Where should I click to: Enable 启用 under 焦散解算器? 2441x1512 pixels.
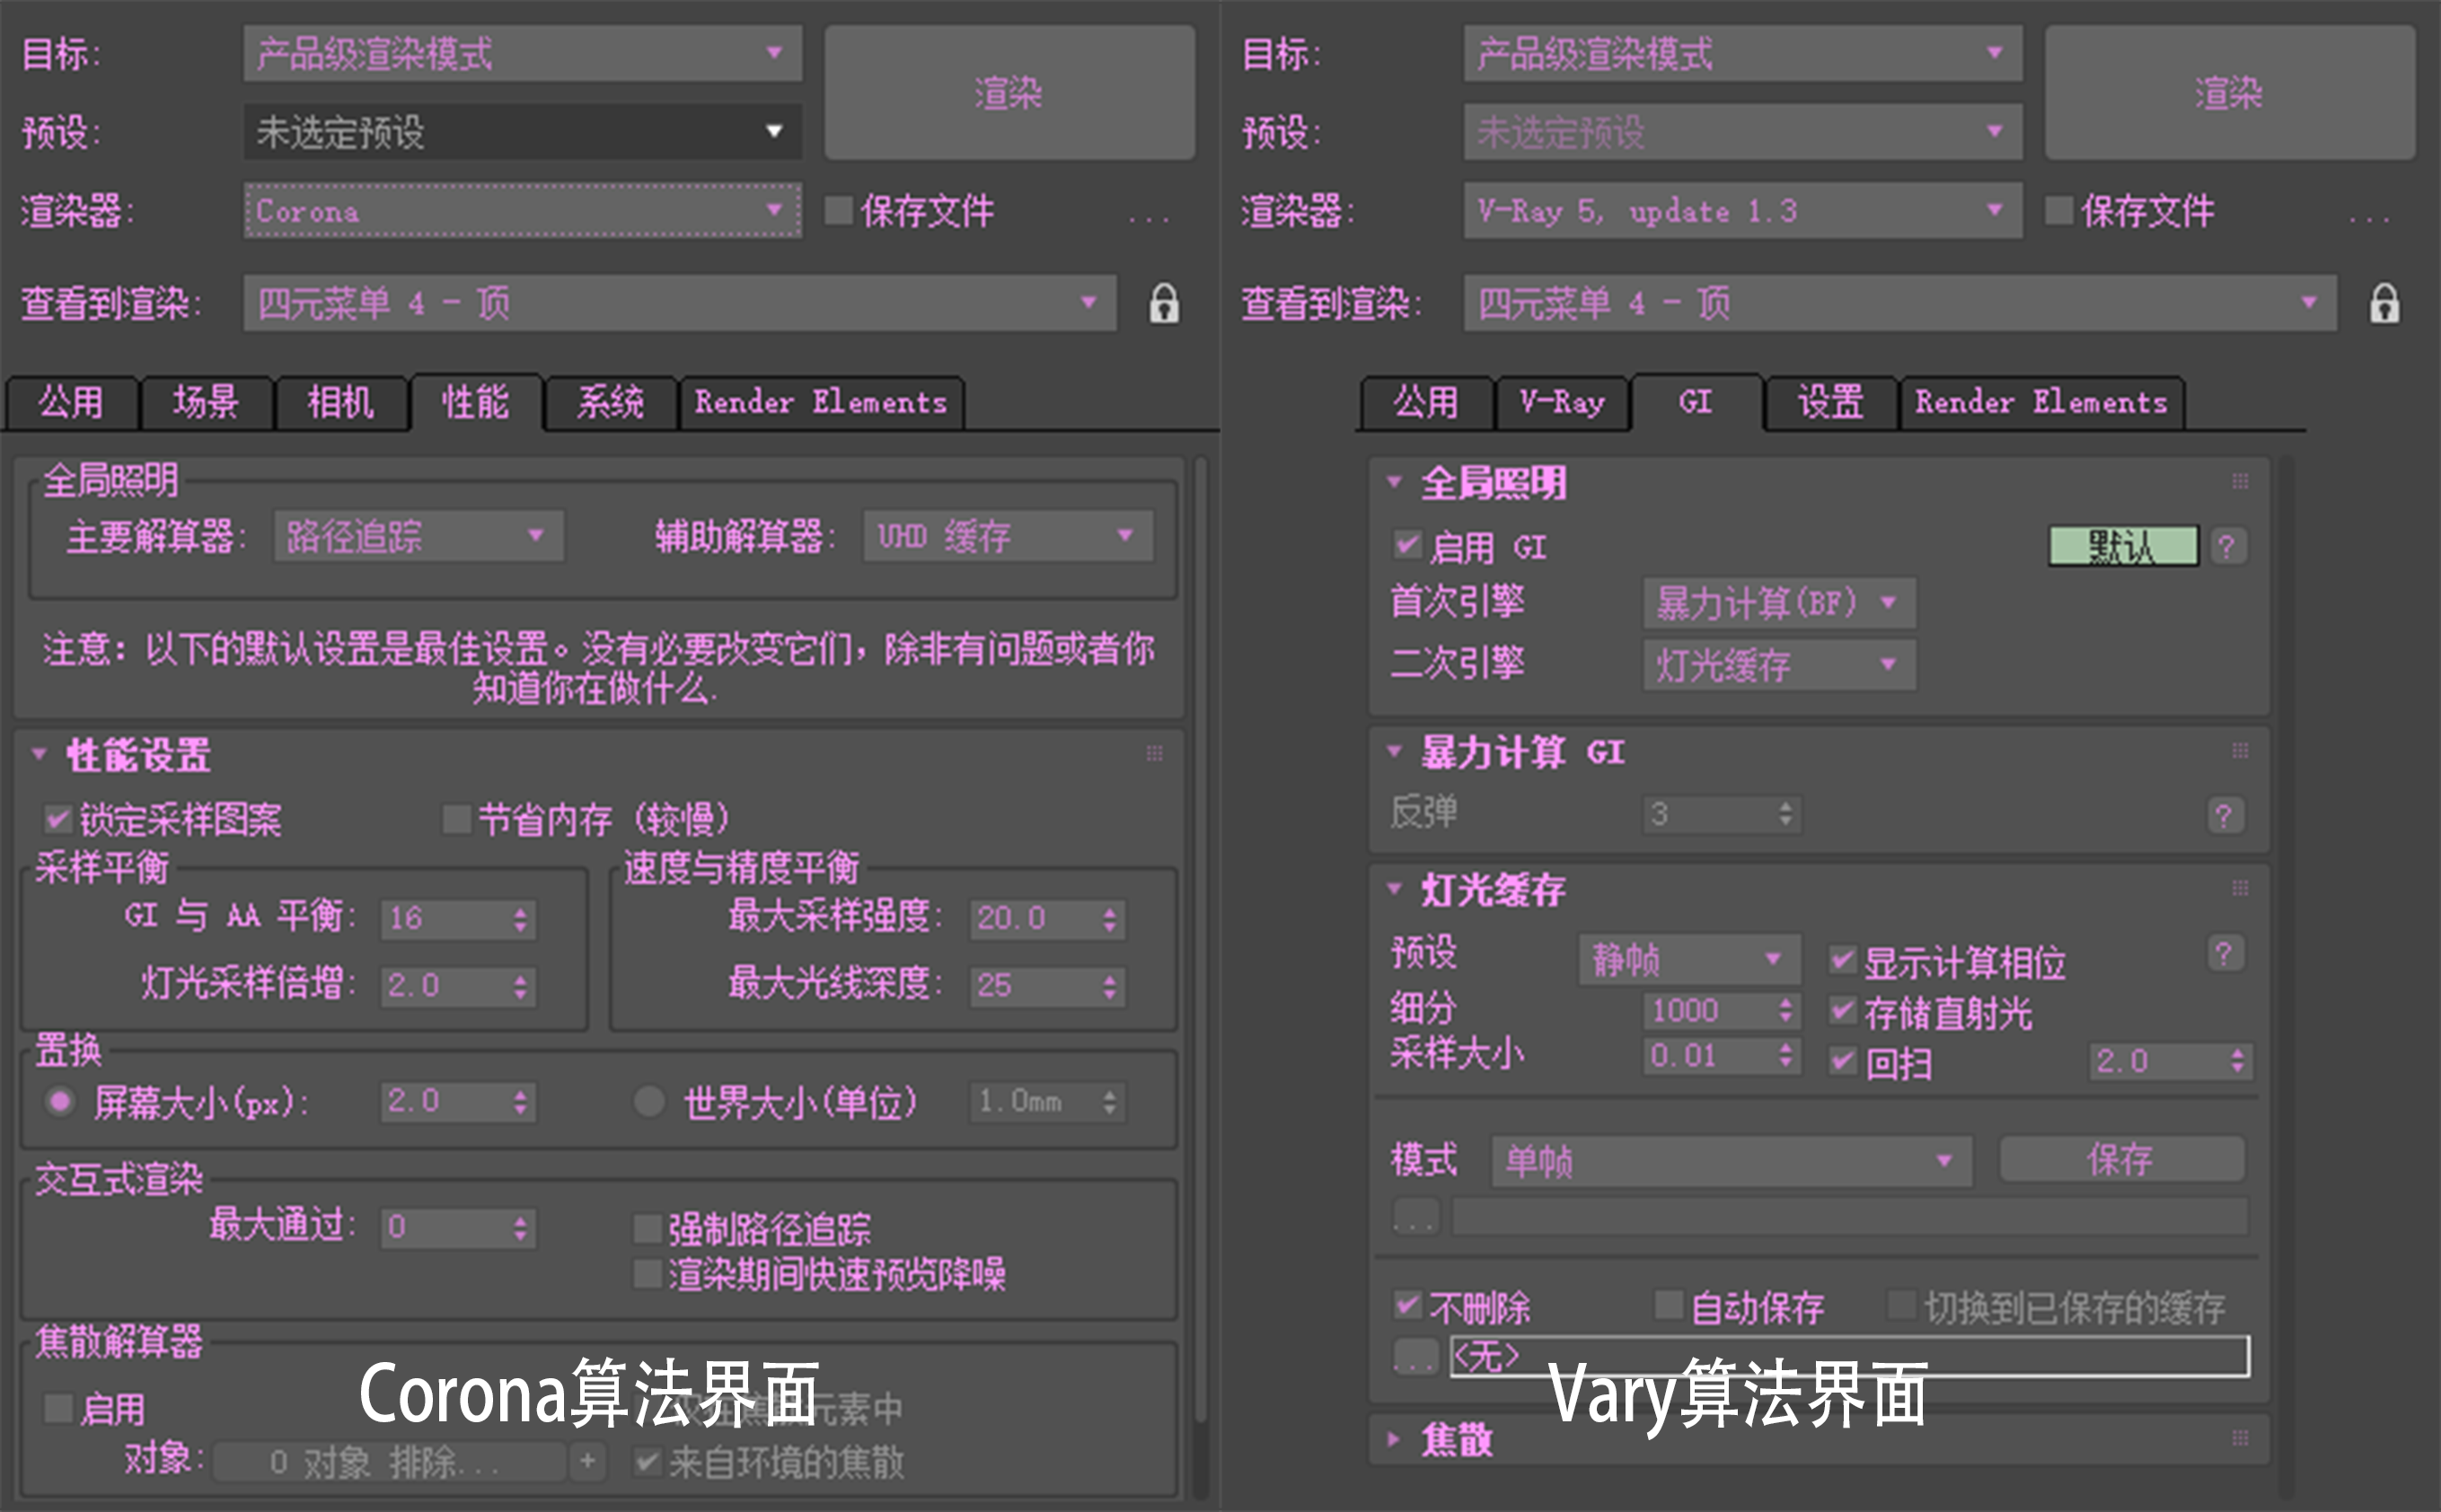[58, 1408]
